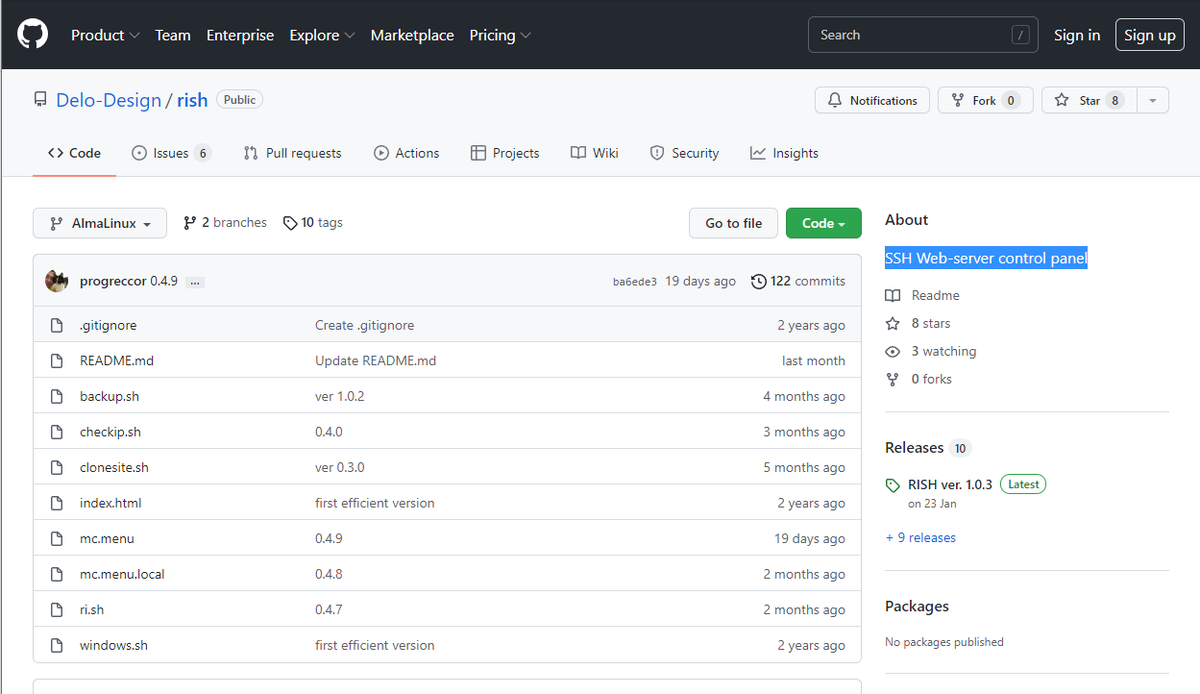1200x694 pixels.
Task: Open the ba6ede3 commit hash link
Action: pyautogui.click(x=635, y=282)
